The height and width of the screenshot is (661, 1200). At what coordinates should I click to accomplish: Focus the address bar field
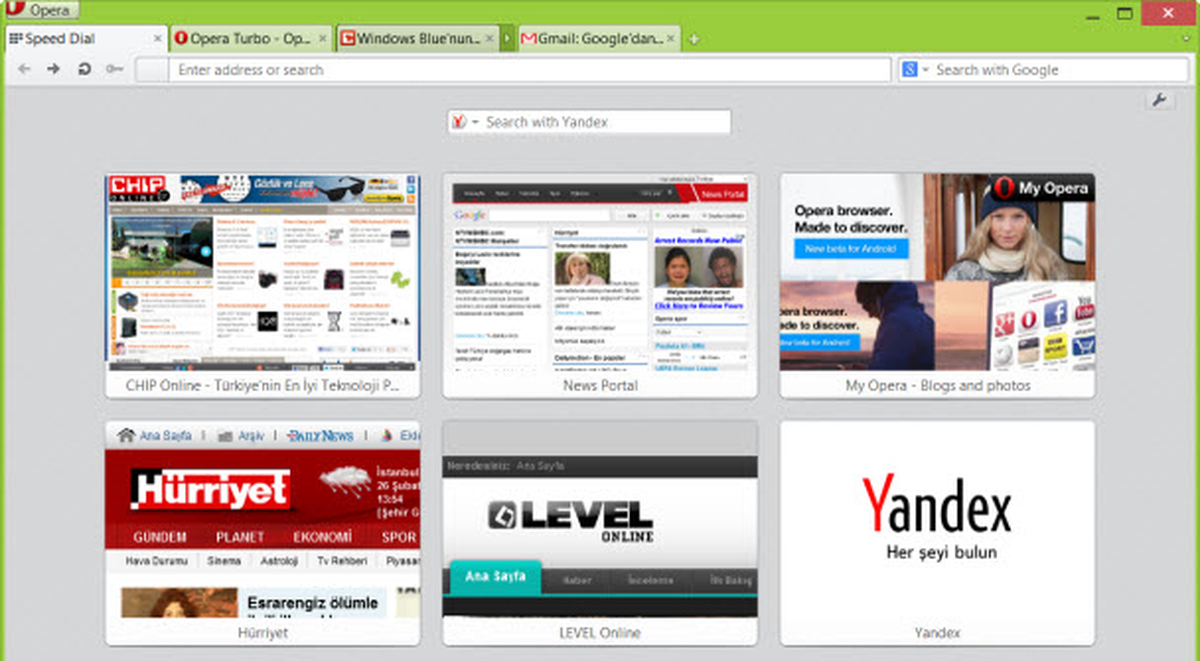[x=529, y=70]
